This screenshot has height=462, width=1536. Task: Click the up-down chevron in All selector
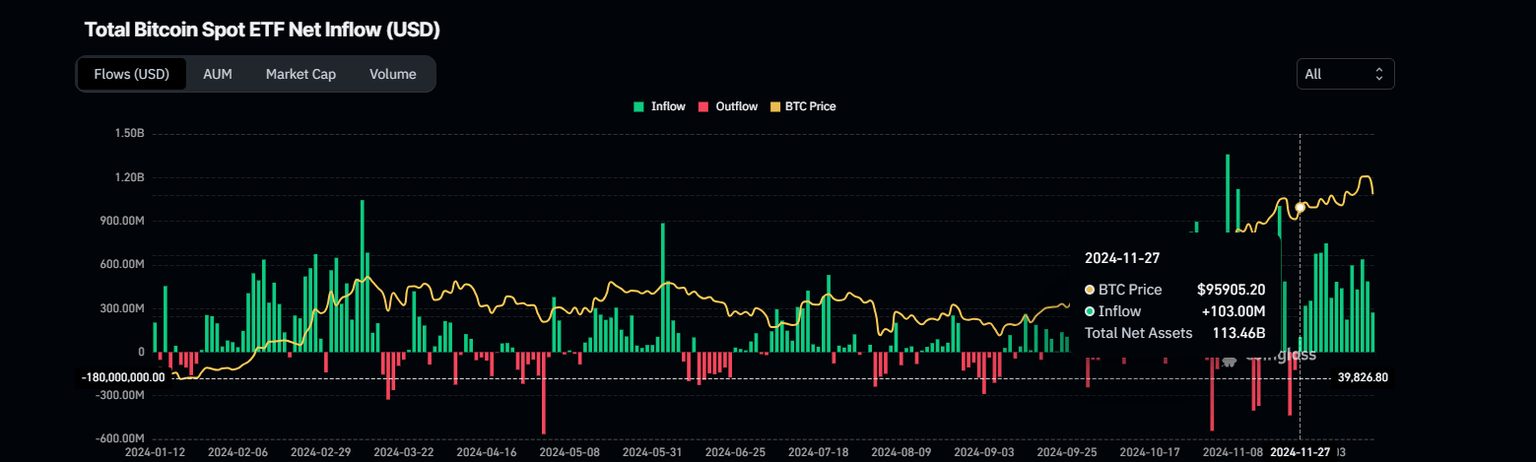(x=1378, y=74)
